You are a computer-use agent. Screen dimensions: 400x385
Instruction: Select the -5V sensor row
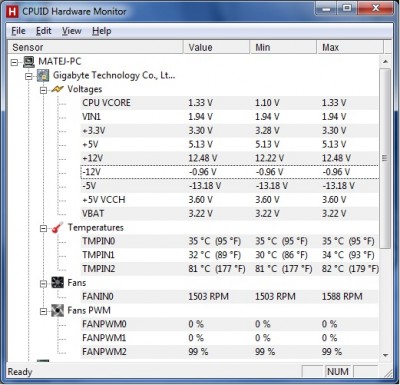tap(229, 186)
